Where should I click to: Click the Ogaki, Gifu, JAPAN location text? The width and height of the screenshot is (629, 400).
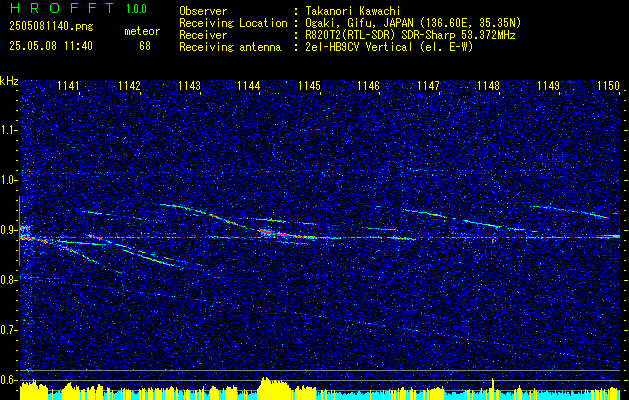[x=413, y=23]
